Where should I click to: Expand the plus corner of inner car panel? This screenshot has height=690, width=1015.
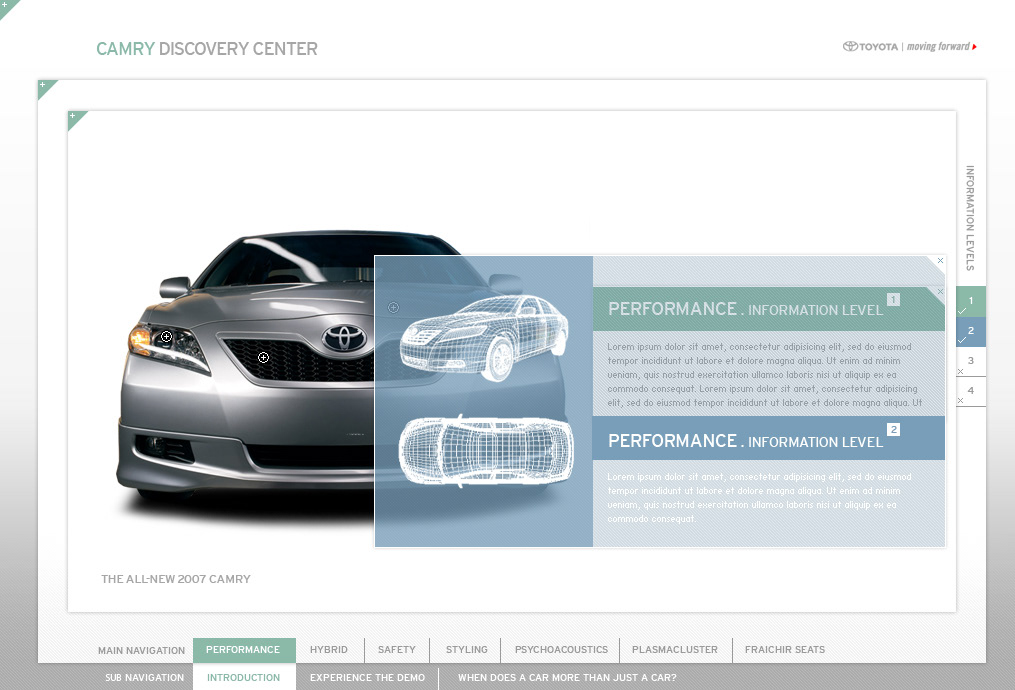coord(74,118)
